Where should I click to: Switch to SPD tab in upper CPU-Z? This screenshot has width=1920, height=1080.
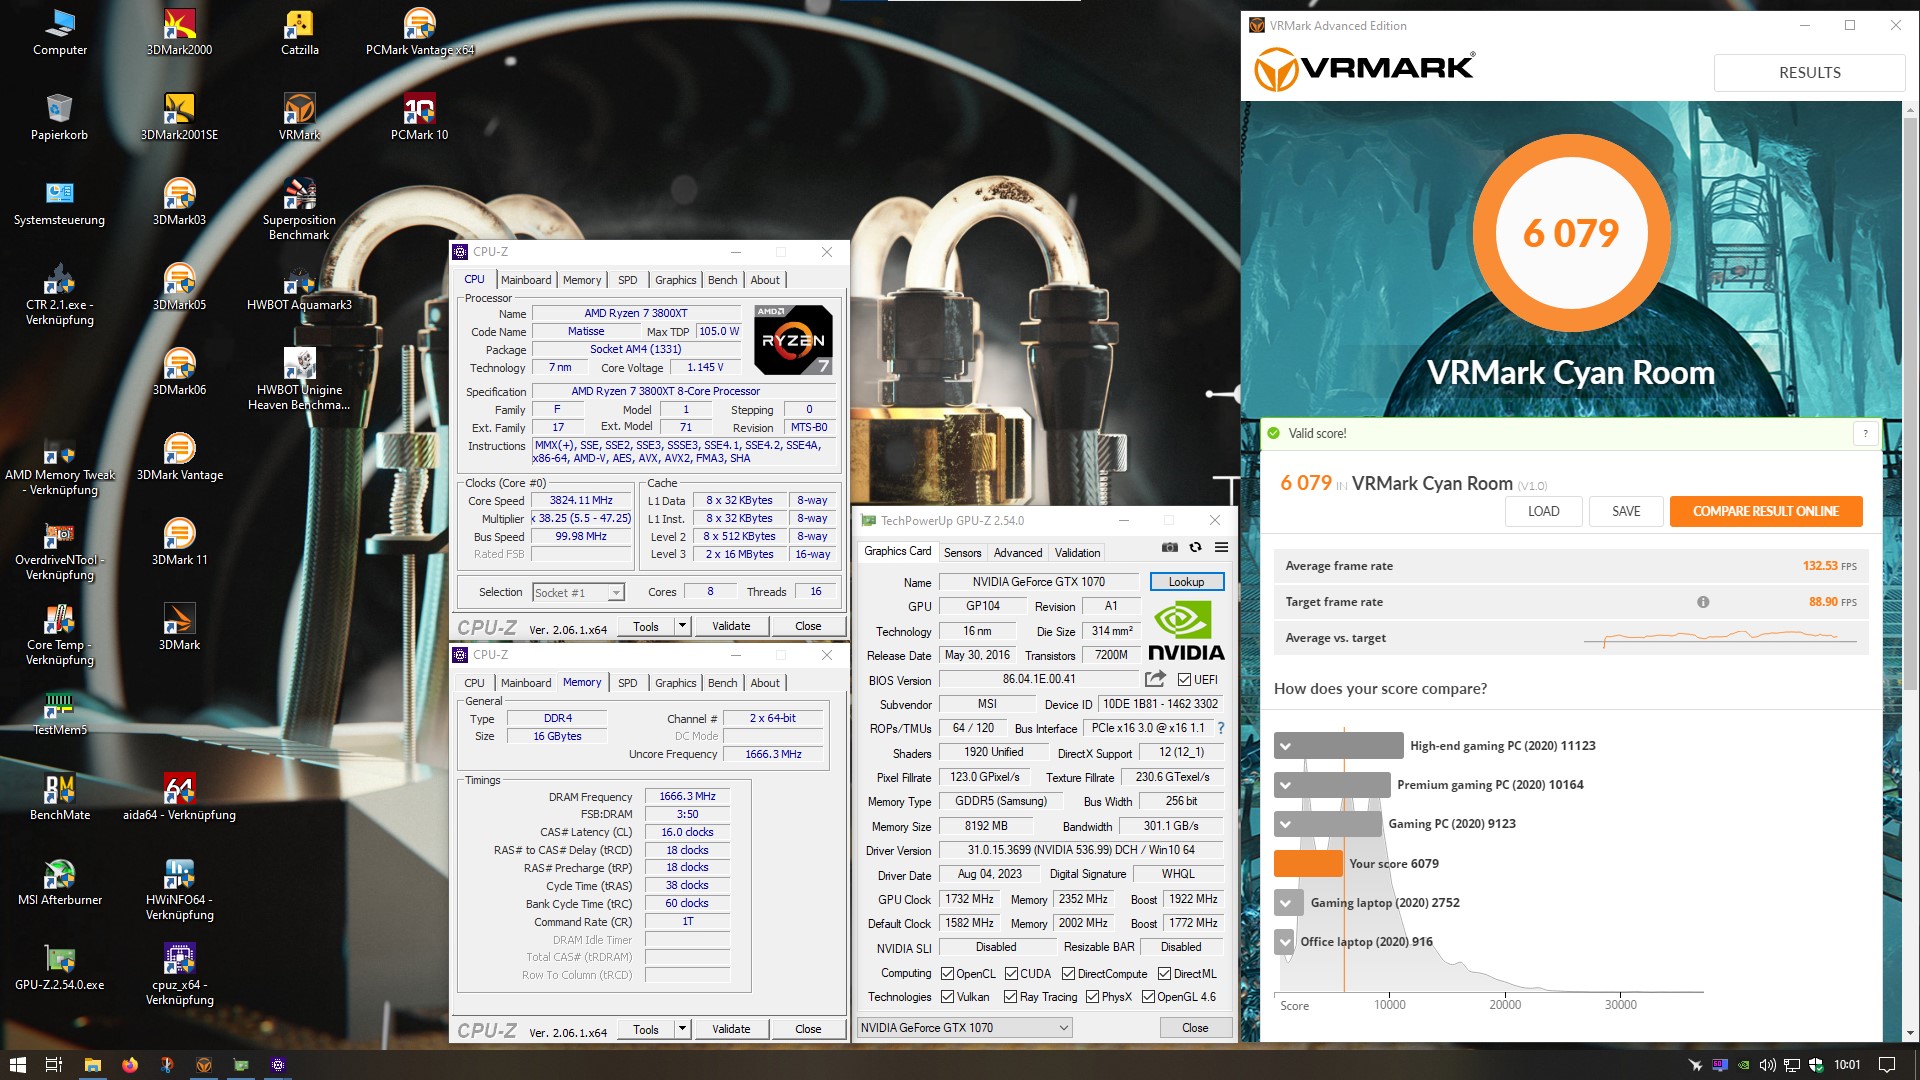tap(627, 280)
